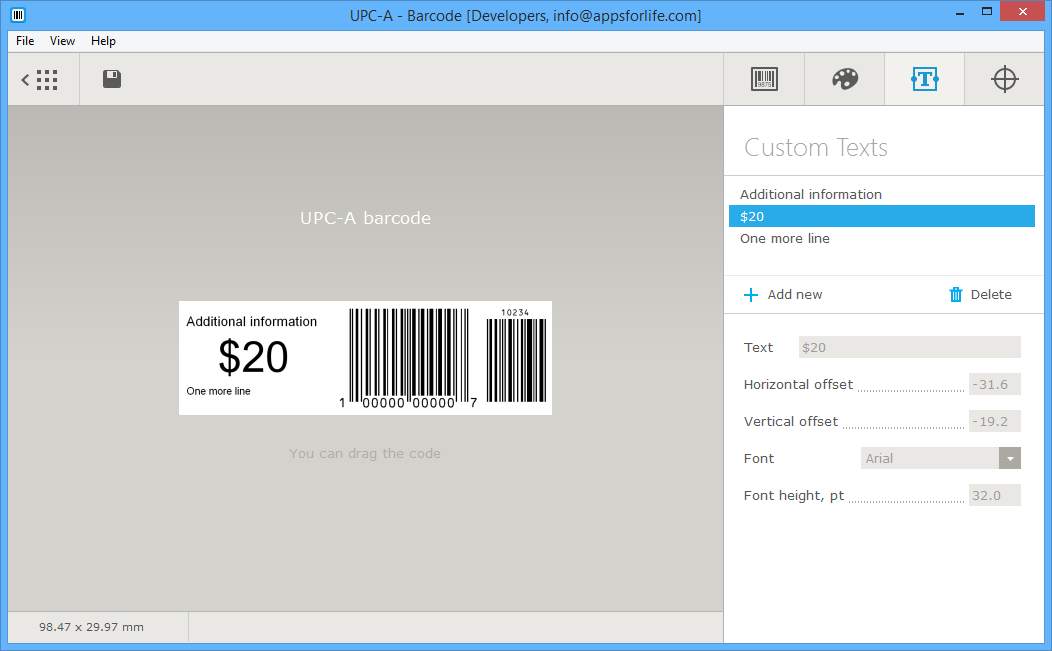Click into the Text input field

point(909,348)
